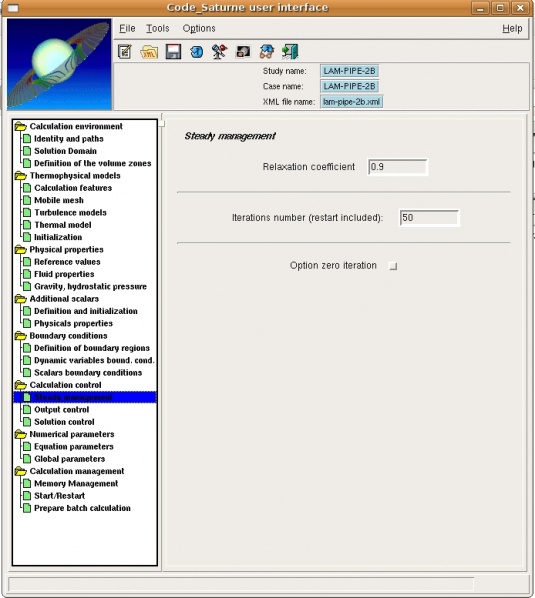This screenshot has width=535, height=598.
Task: Open the Tools menu
Action: (157, 28)
